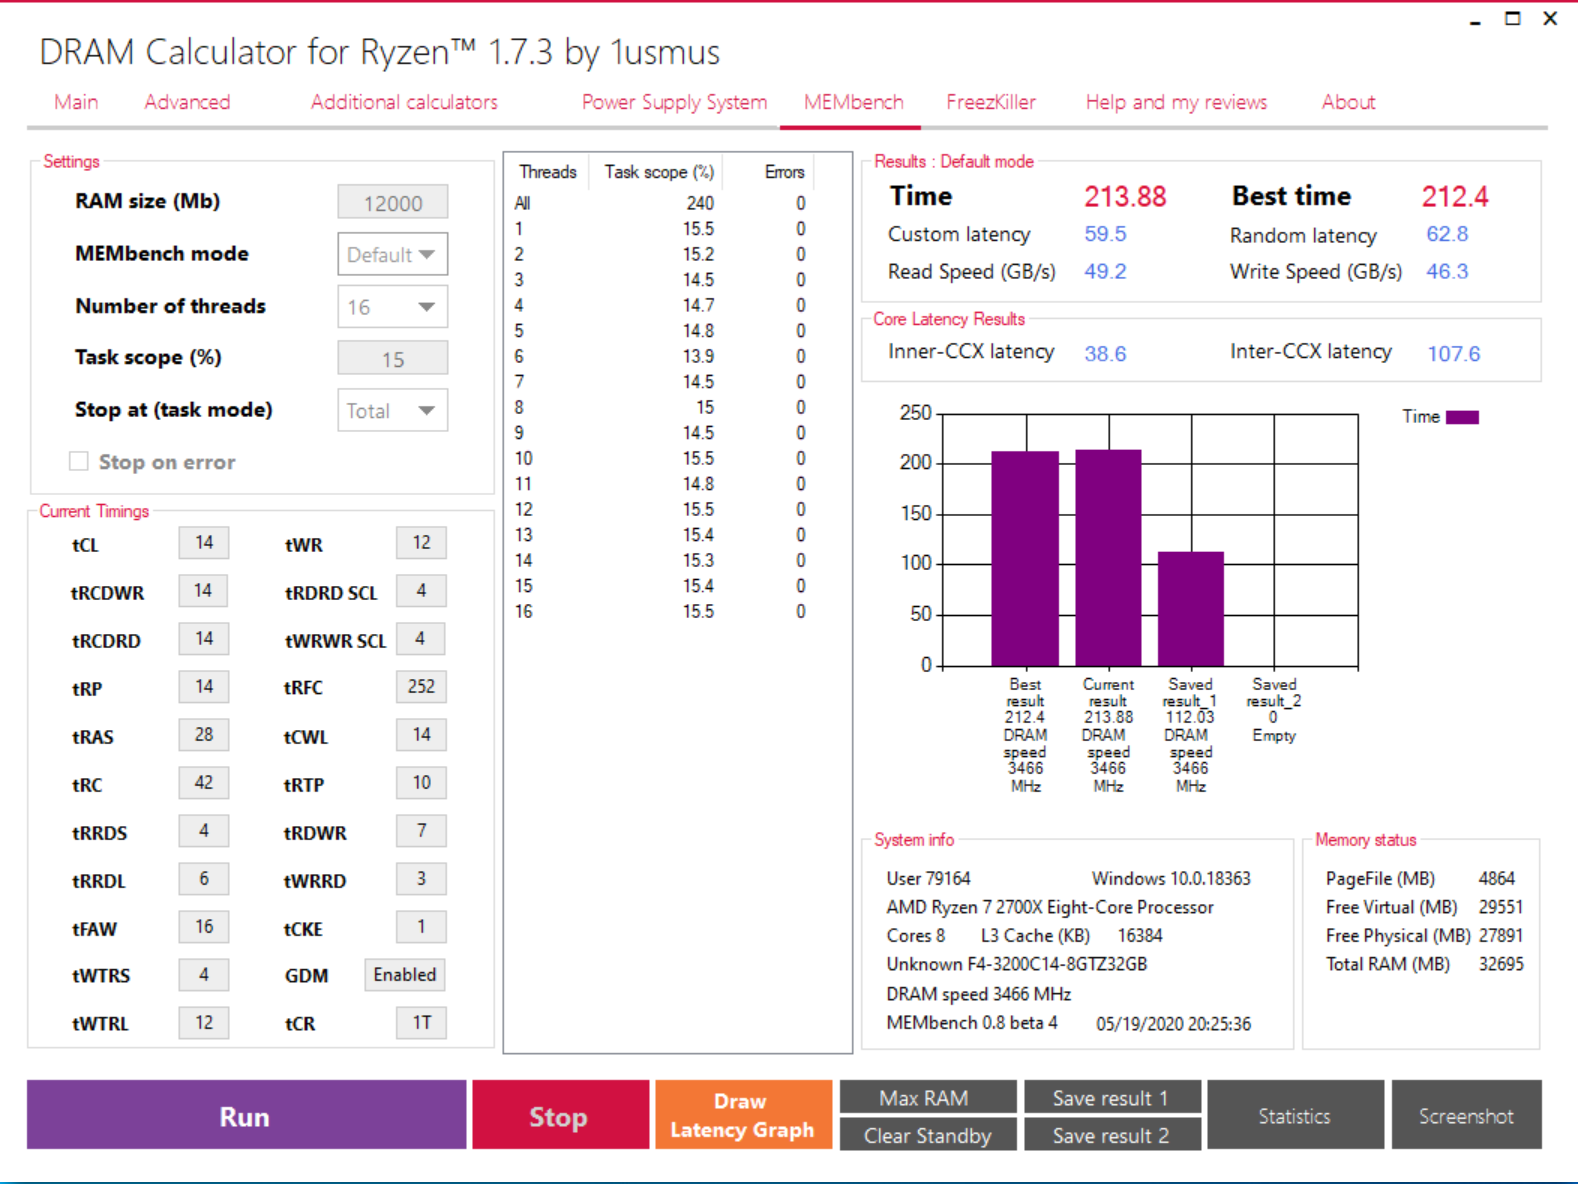Viewport: 1578px width, 1184px height.
Task: Click Draw Latency Graph button
Action: [x=743, y=1115]
